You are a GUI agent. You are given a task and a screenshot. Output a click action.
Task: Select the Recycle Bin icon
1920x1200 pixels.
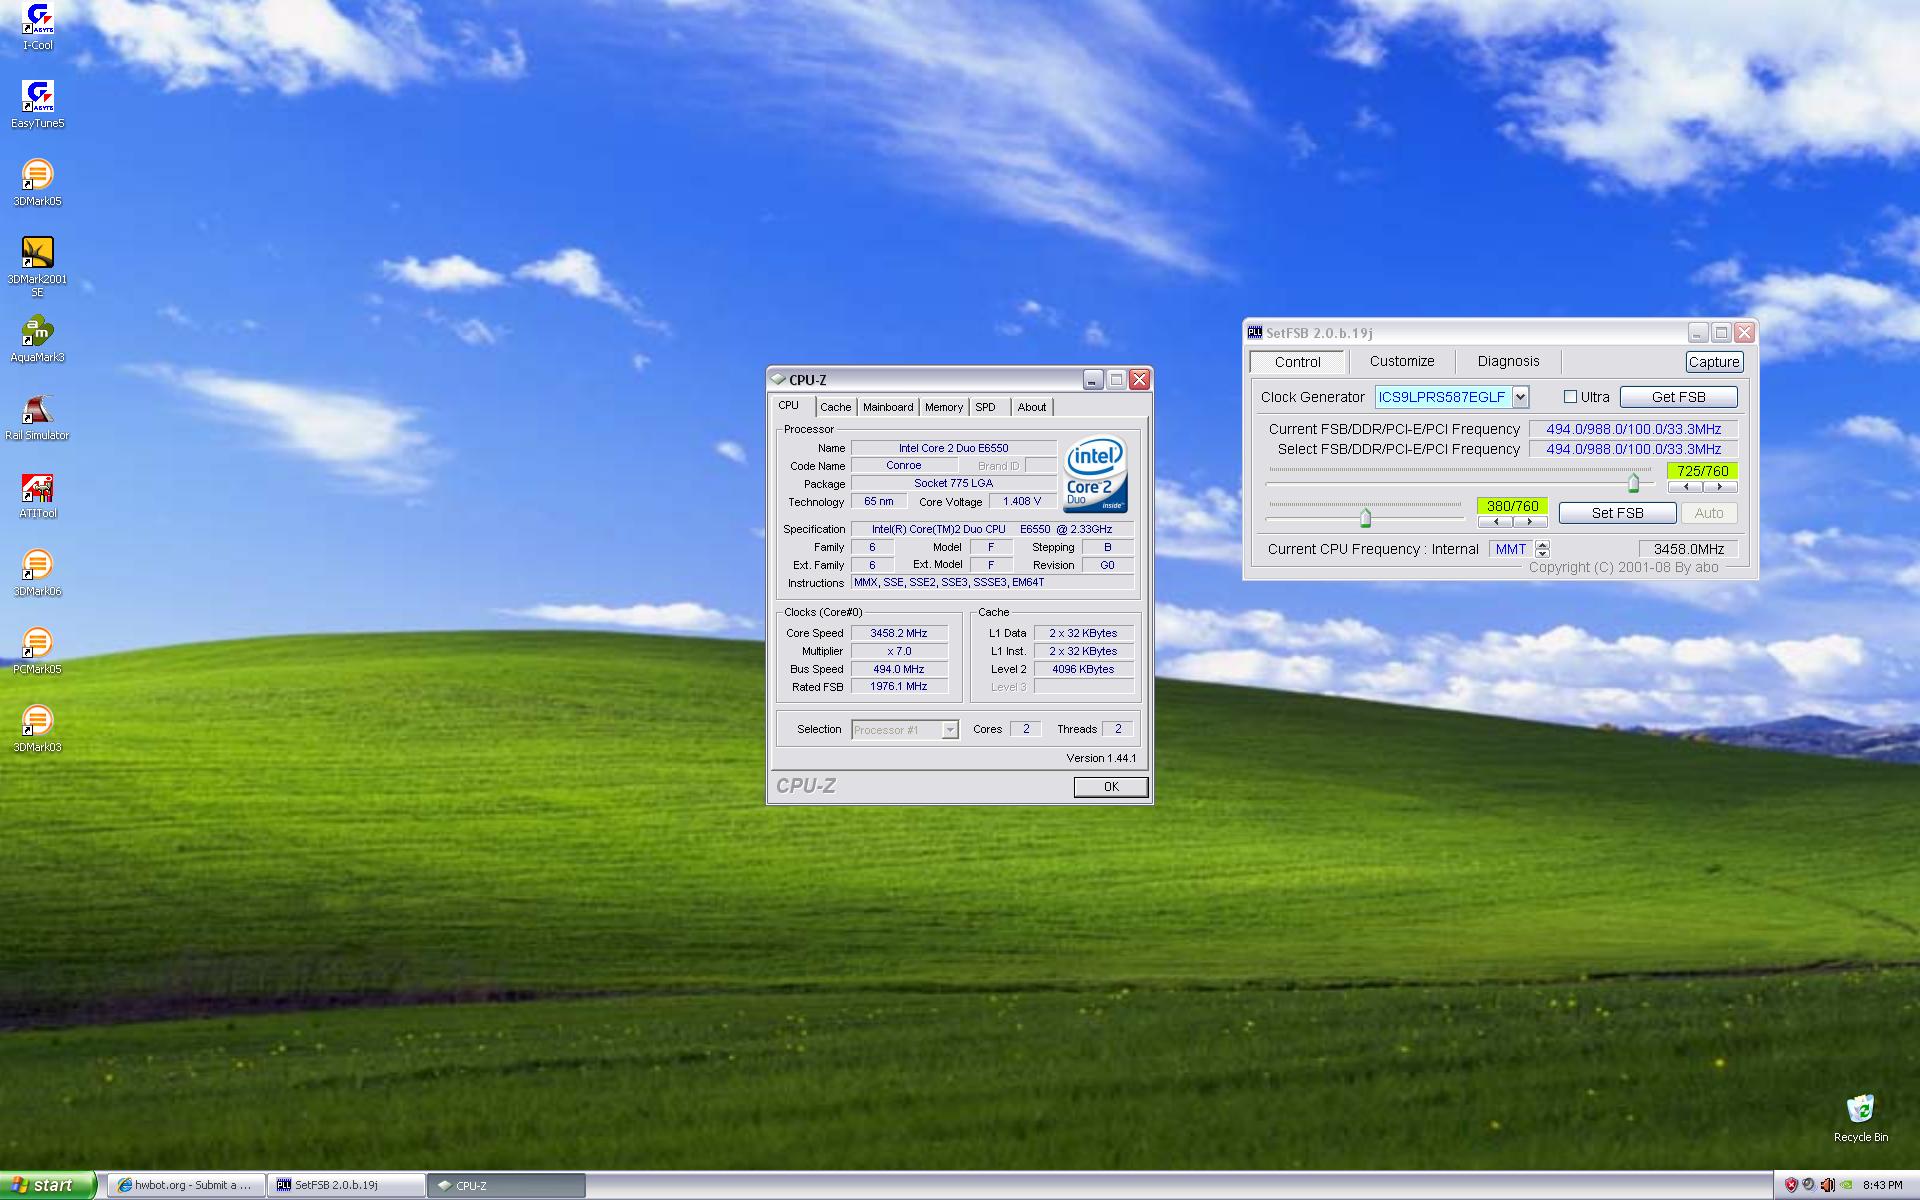click(1861, 1117)
